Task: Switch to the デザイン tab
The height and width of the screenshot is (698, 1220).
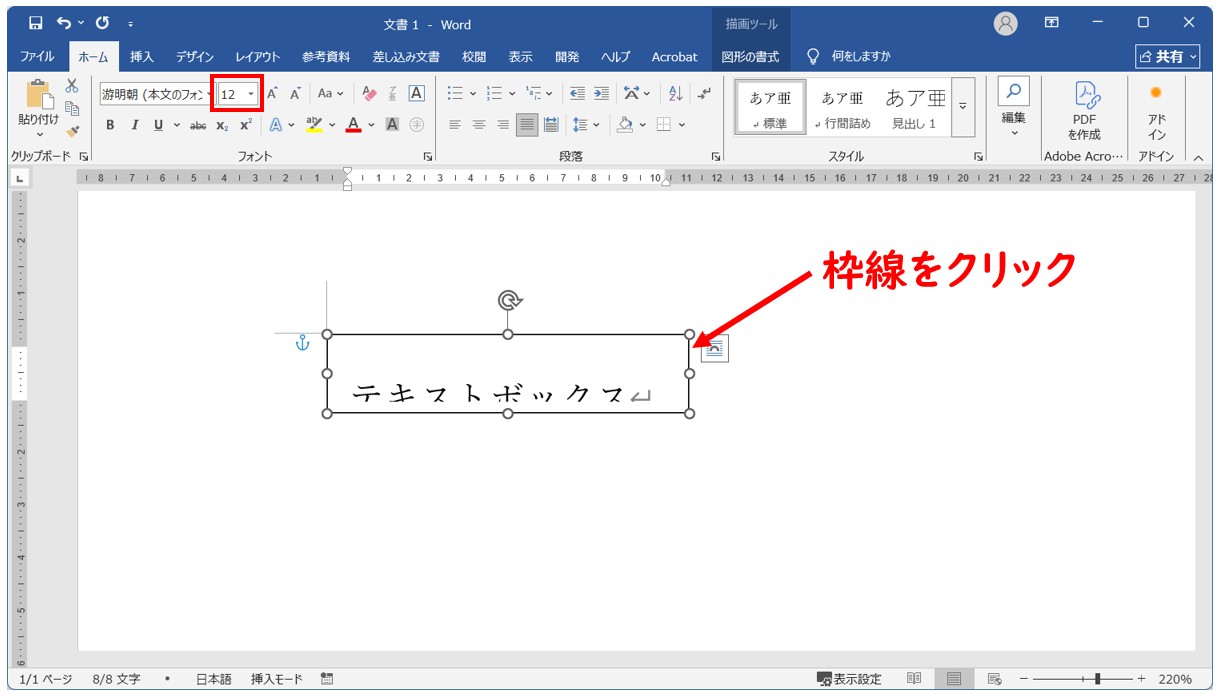Action: [195, 56]
